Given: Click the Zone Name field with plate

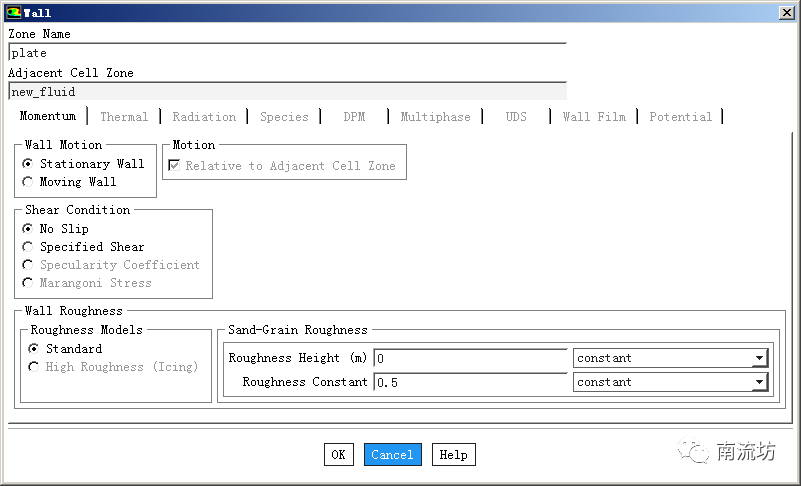Looking at the screenshot, I should [x=288, y=53].
